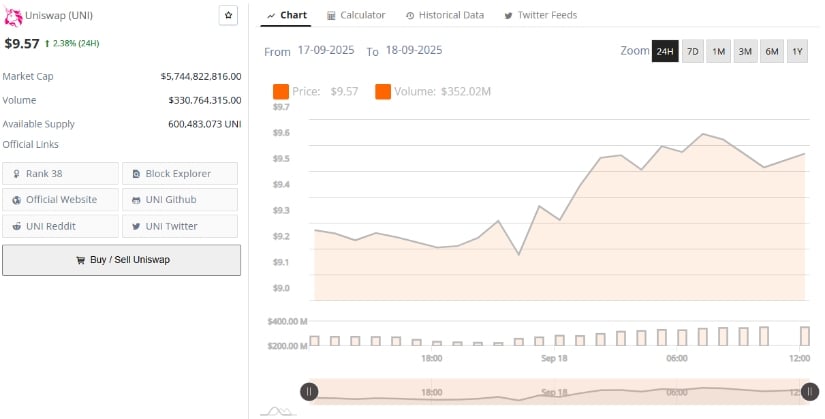
Task: Click the $400.00 M volume axis label
Action: 287,321
